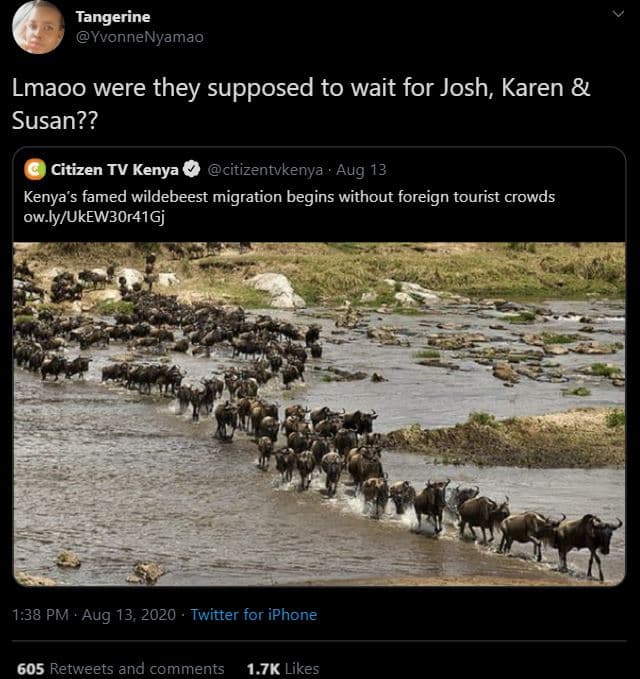The image size is (640, 679).
Task: Click the 1:38 PM · Aug 13, 2020 timestamp
Action: point(93,615)
